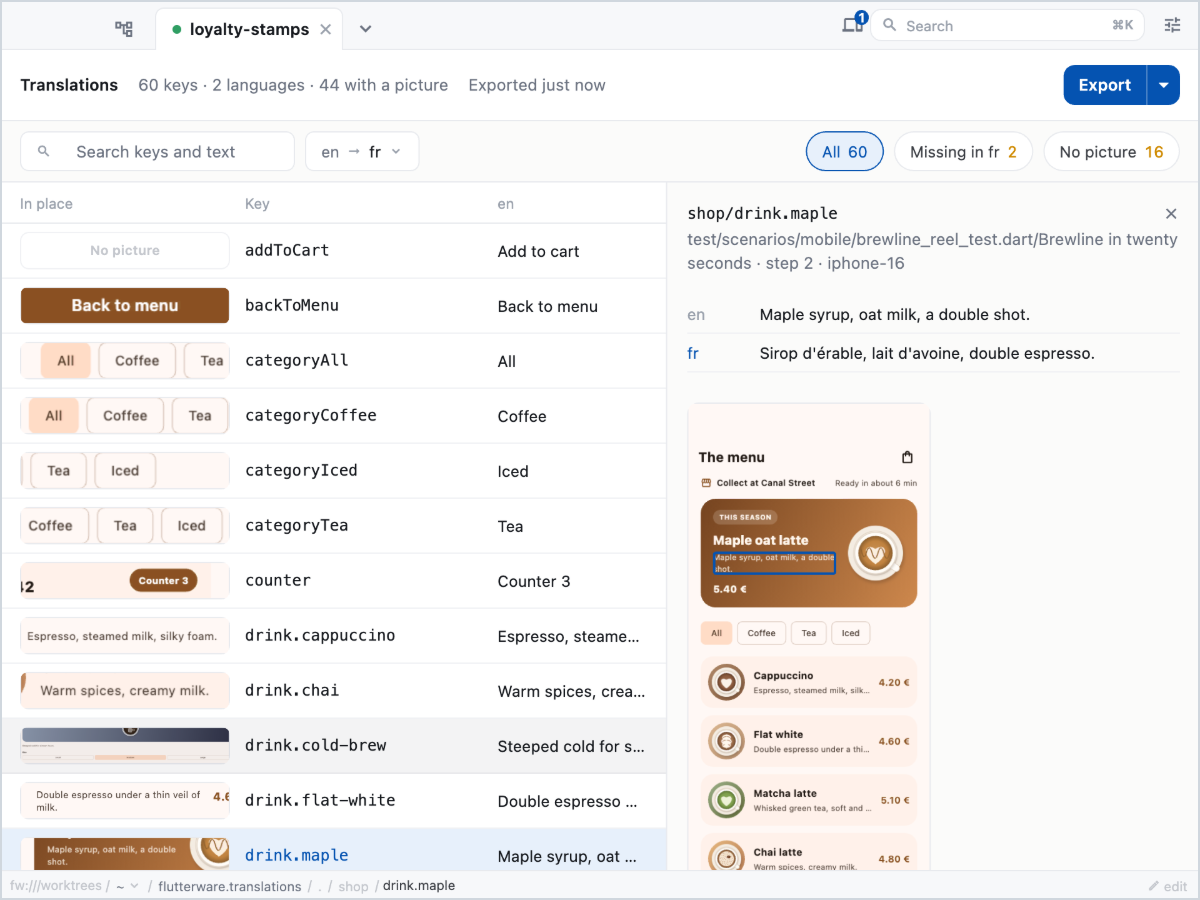
Task: Click the edit pencil in the status bar
Action: coord(1167,886)
